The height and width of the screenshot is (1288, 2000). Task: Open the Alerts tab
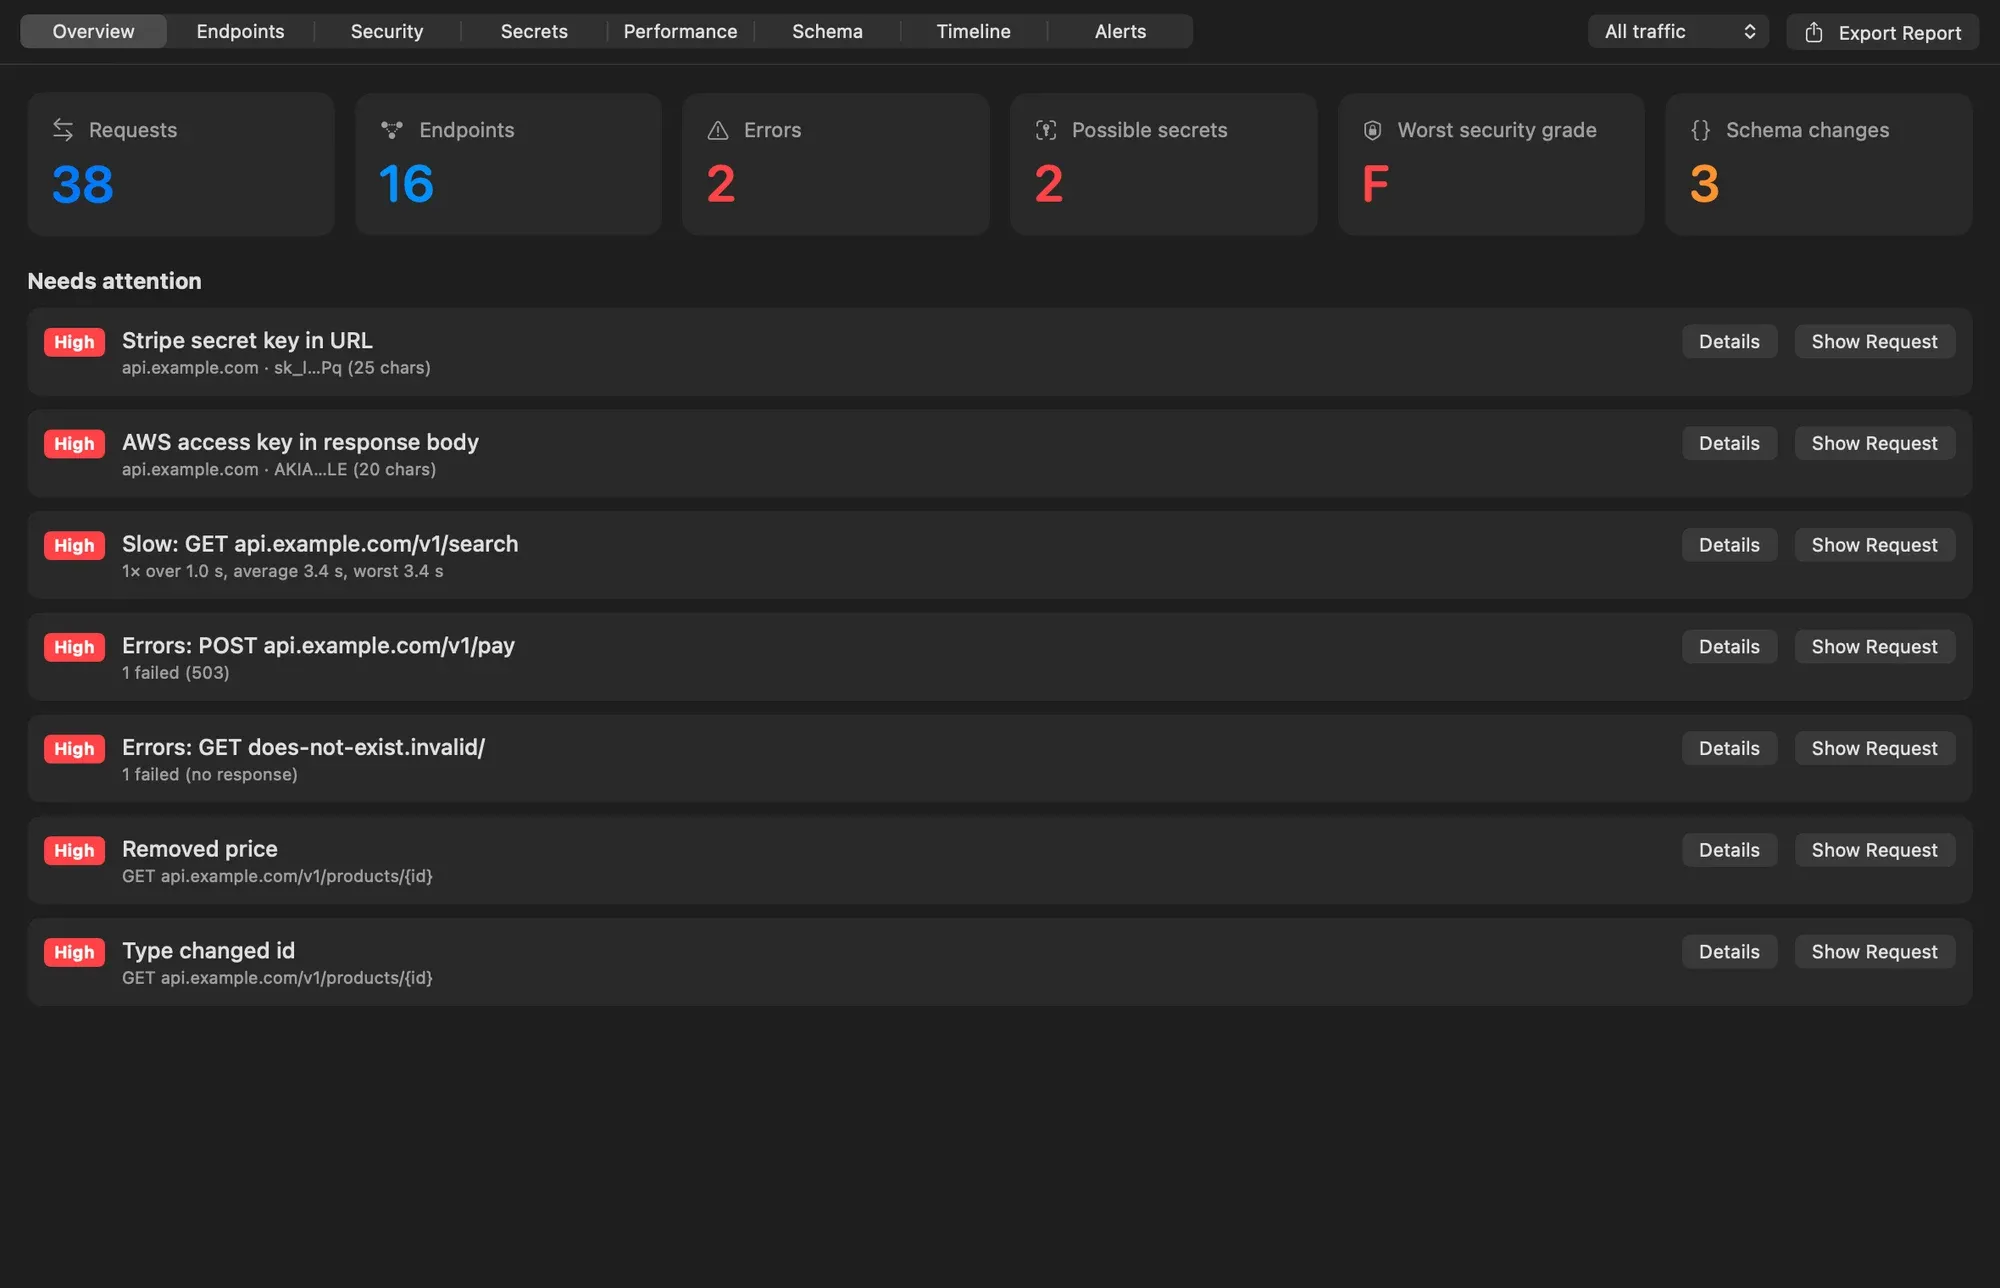pos(1120,31)
